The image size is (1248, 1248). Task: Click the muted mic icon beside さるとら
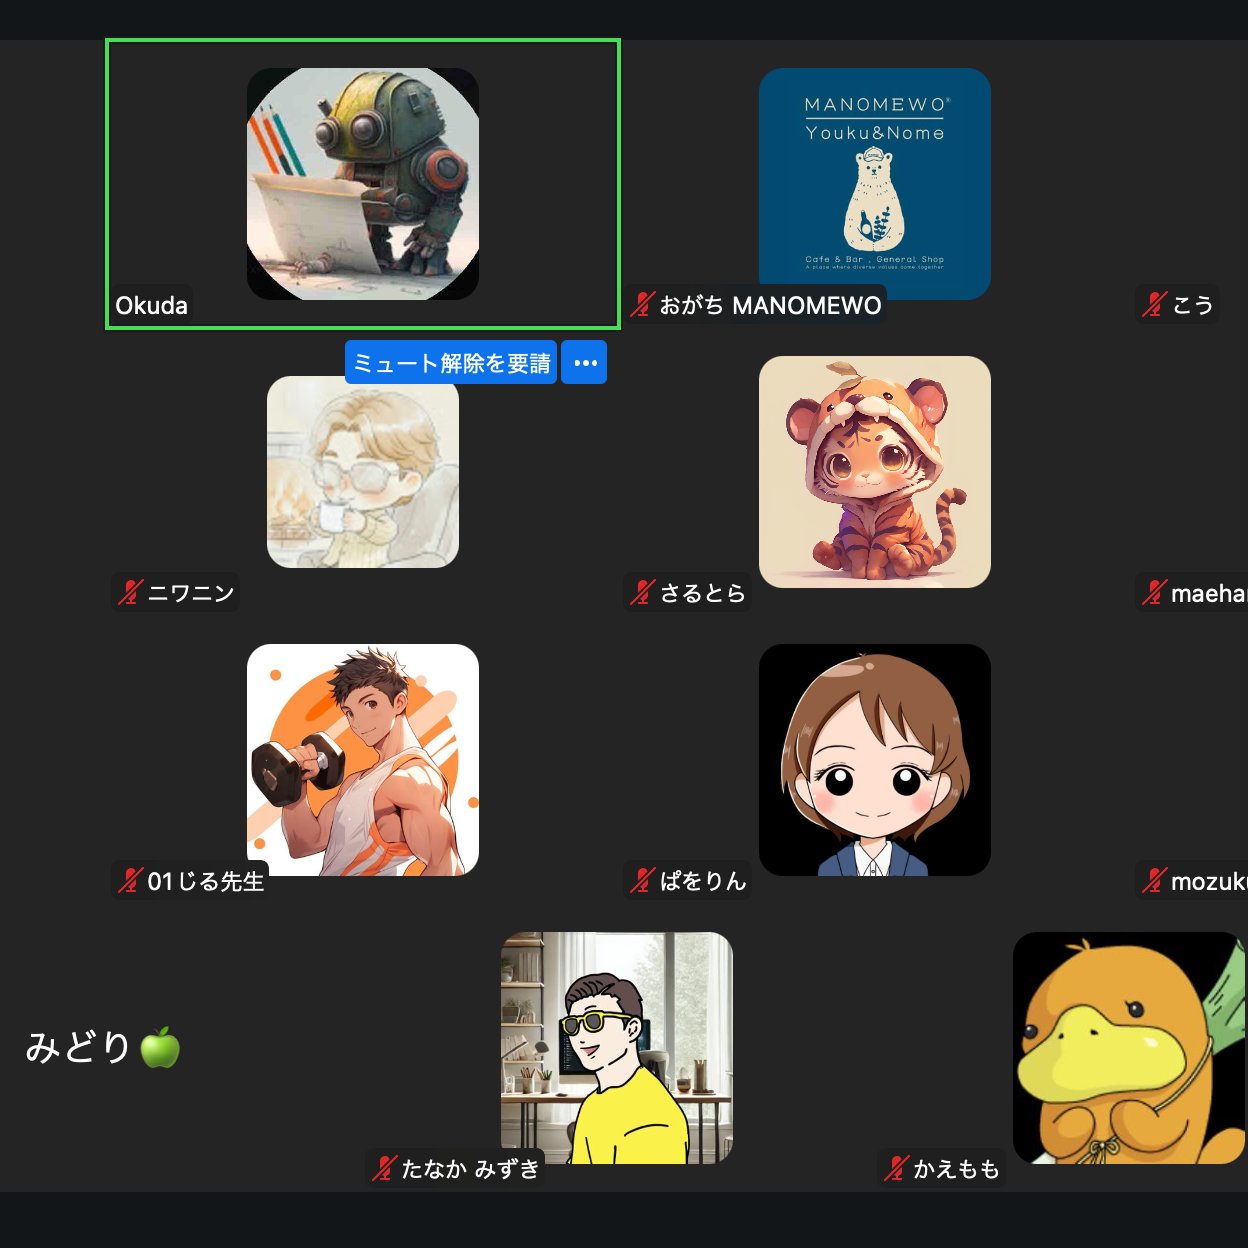tap(642, 592)
